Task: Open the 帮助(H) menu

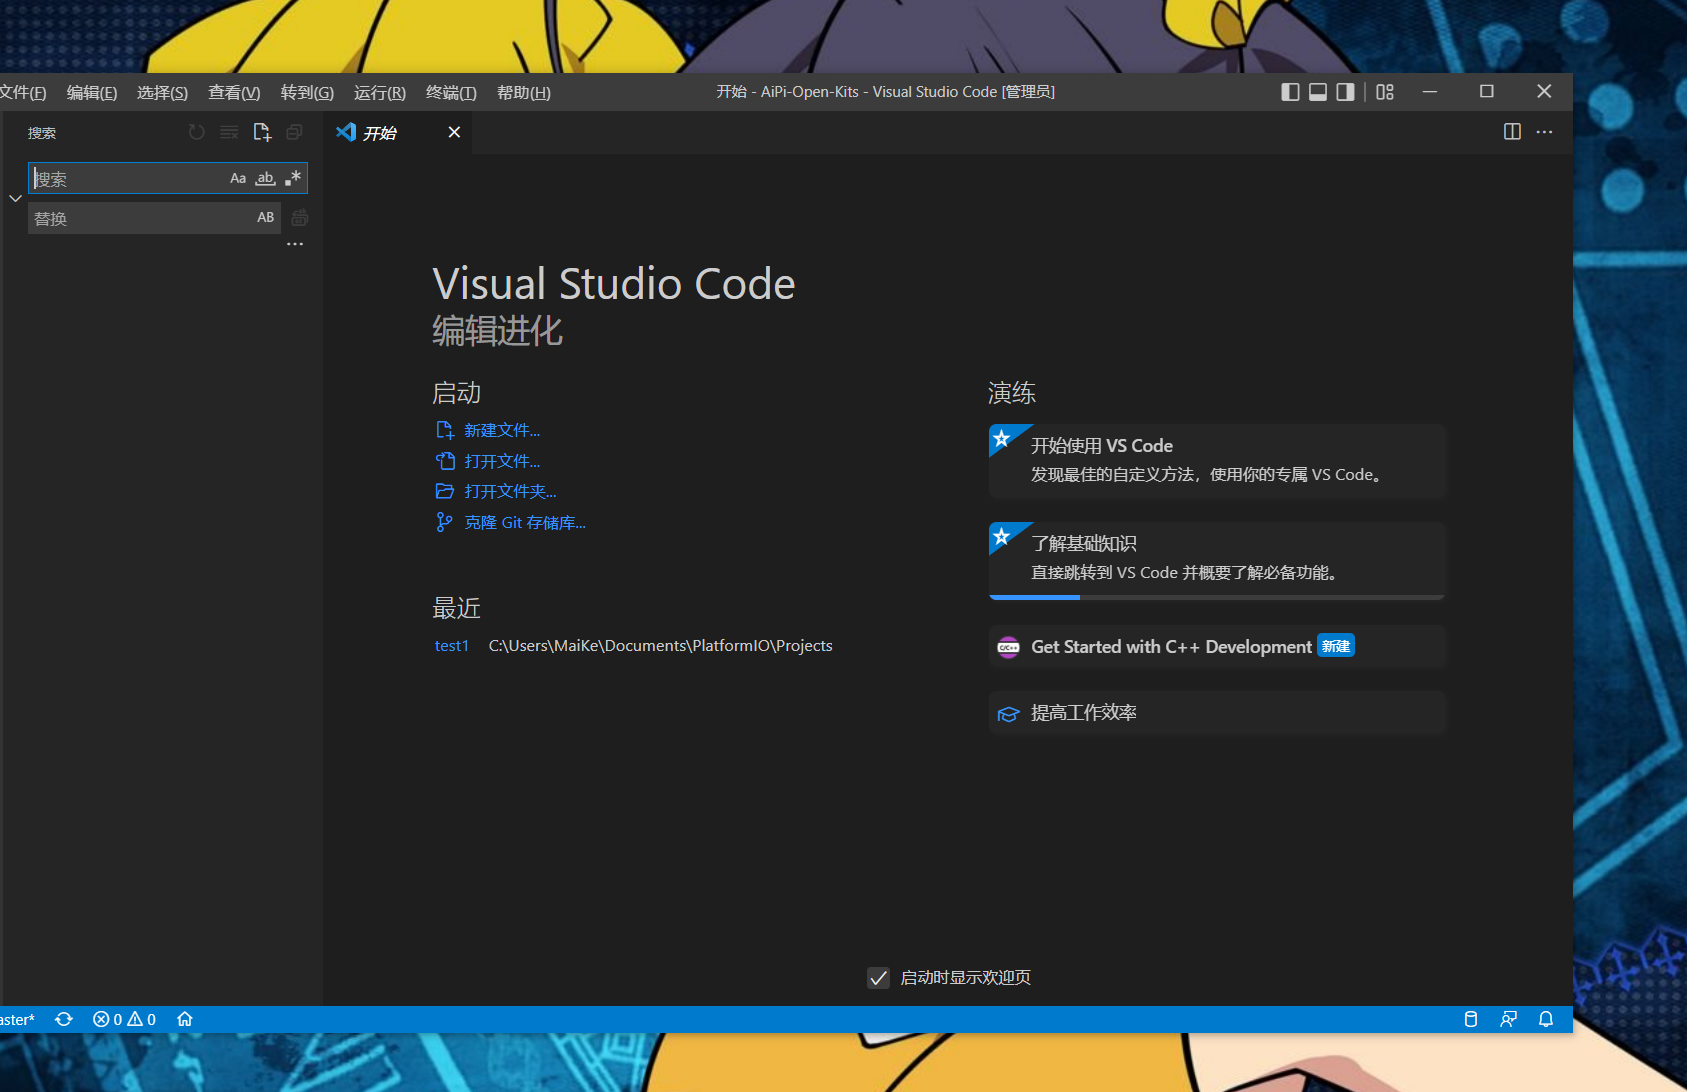Action: click(x=524, y=92)
